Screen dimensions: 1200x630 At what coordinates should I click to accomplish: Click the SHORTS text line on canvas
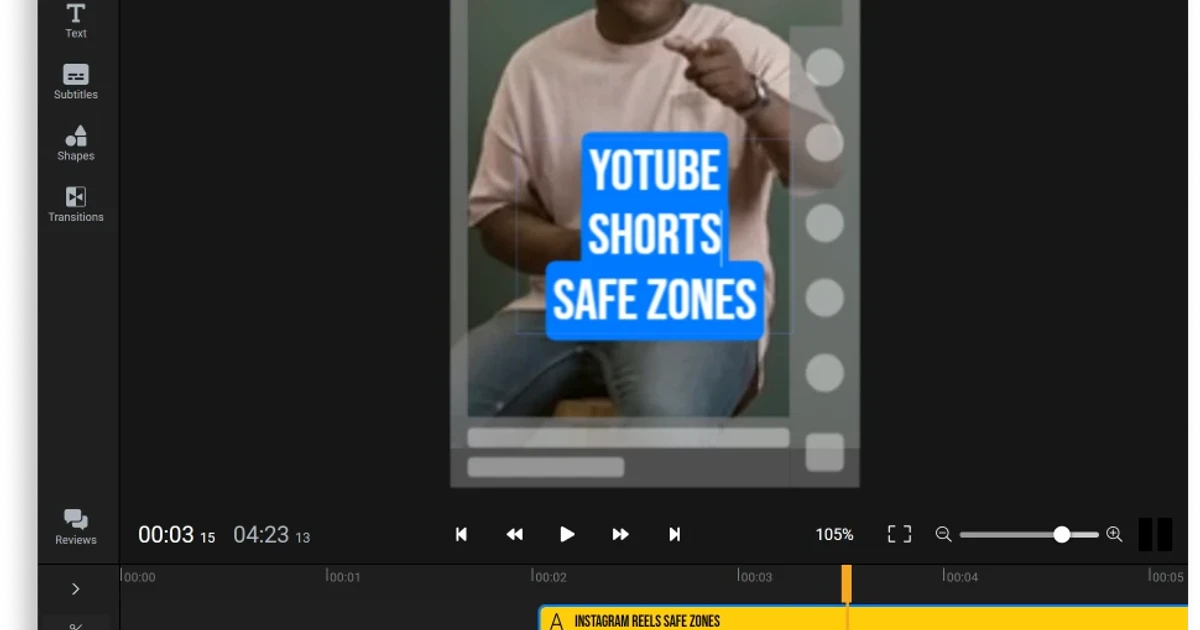654,235
